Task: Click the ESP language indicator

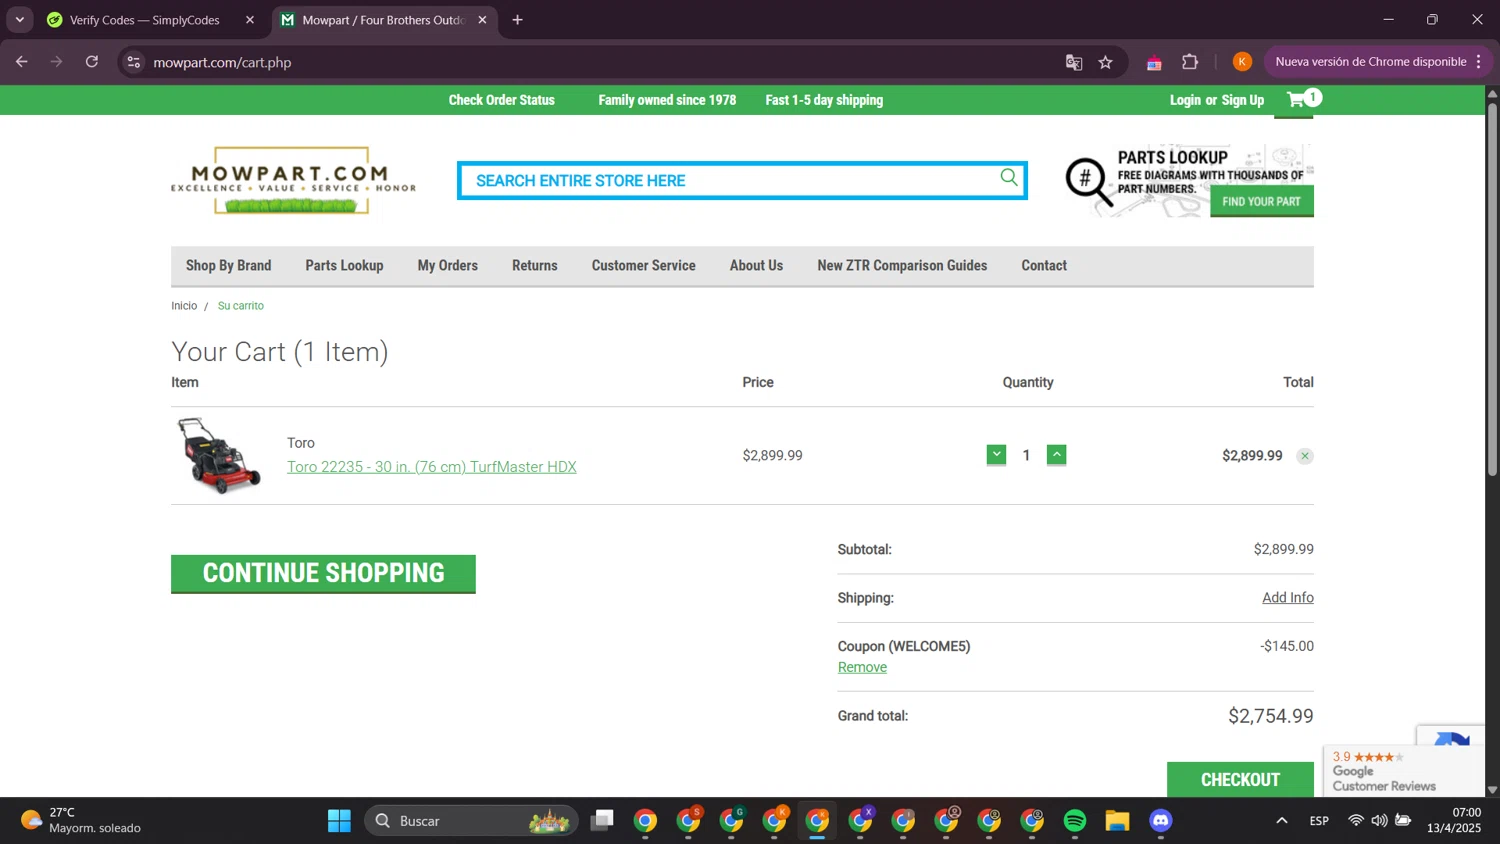Action: click(1319, 821)
